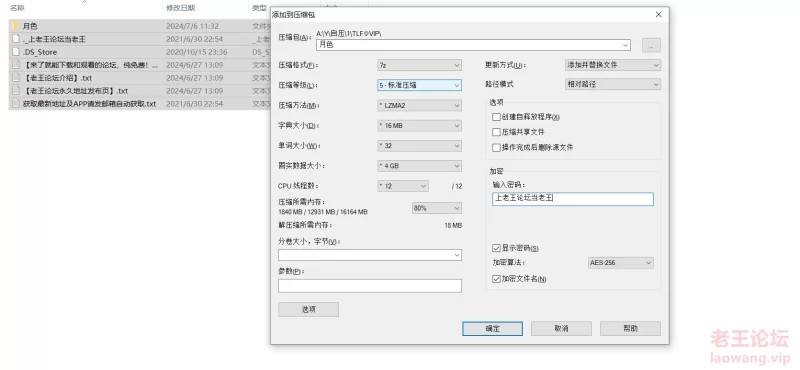800x370 pixels.
Task: Select the 【老王论坛永久地址发布页】.txt file
Action: pyautogui.click(x=140, y=91)
